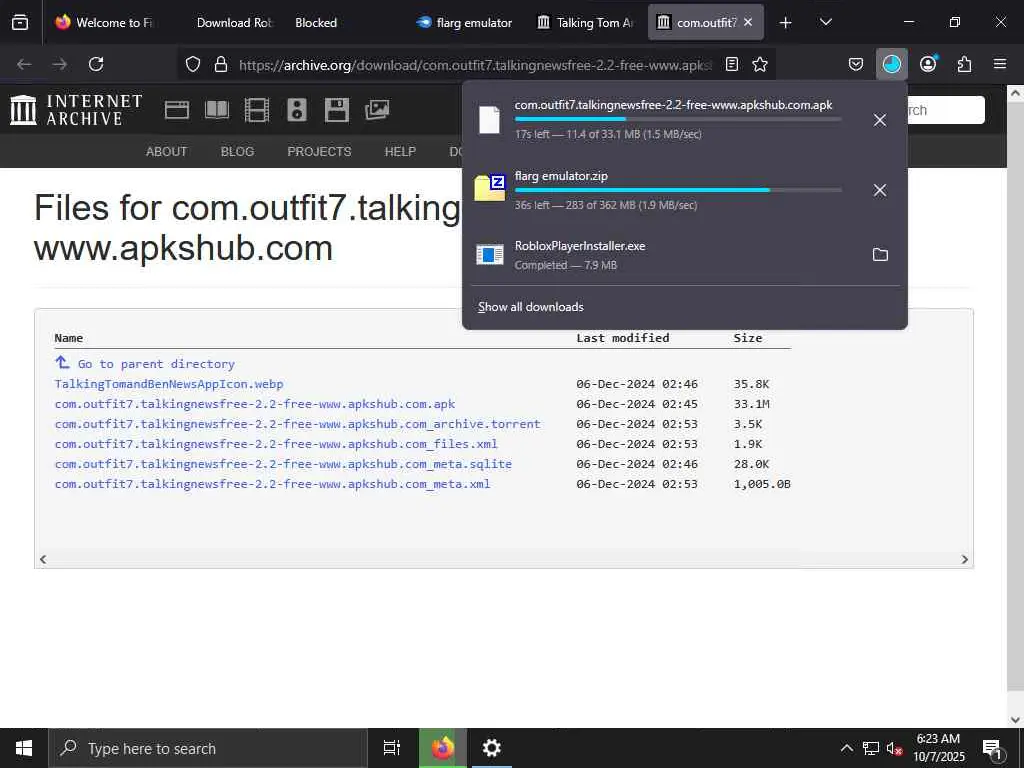Switch to Talking Tom archive tab
1024x768 pixels.
pyautogui.click(x=586, y=22)
